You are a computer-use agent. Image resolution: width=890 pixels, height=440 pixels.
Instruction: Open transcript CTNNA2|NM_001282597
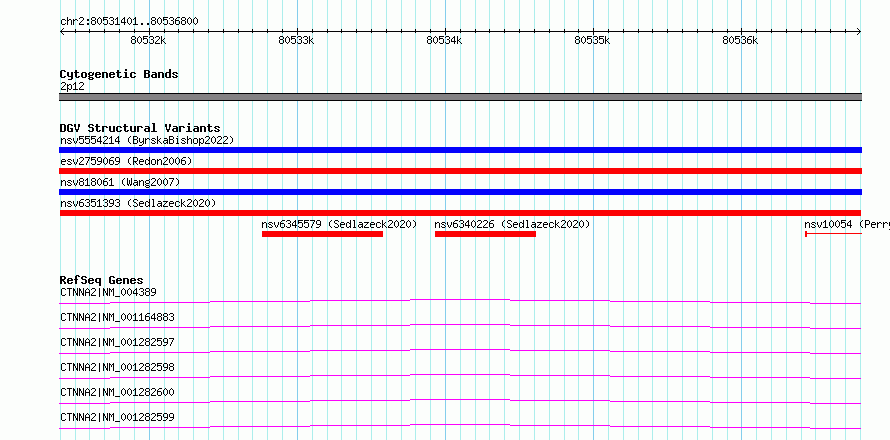117,342
